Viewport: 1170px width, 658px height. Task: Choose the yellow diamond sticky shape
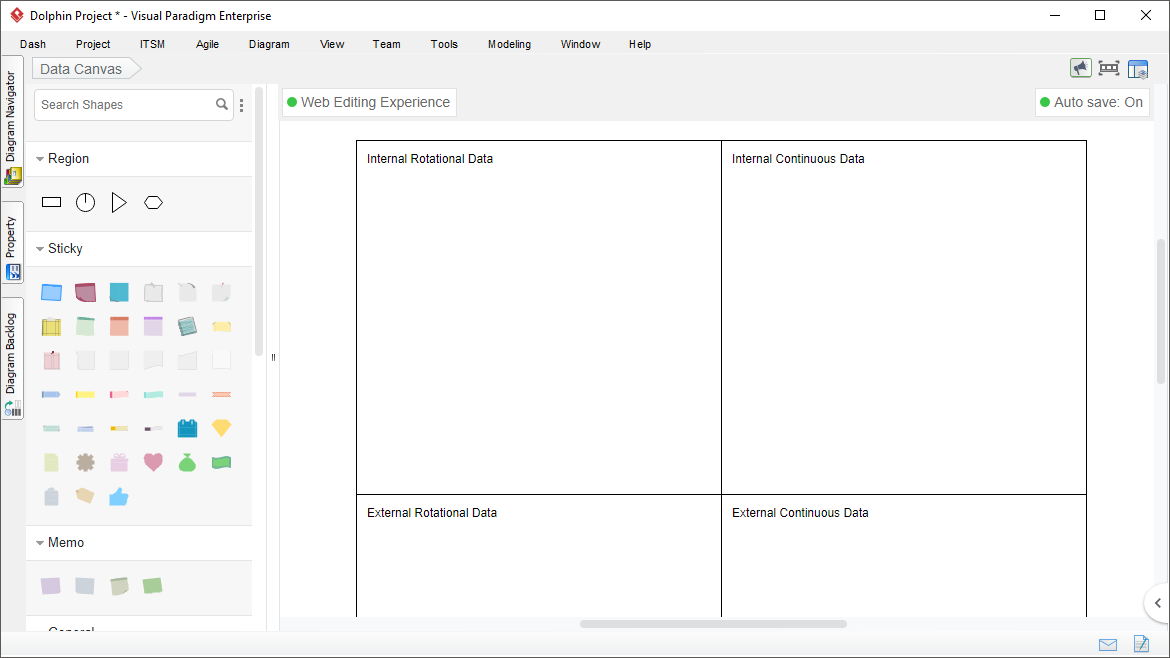(x=221, y=427)
